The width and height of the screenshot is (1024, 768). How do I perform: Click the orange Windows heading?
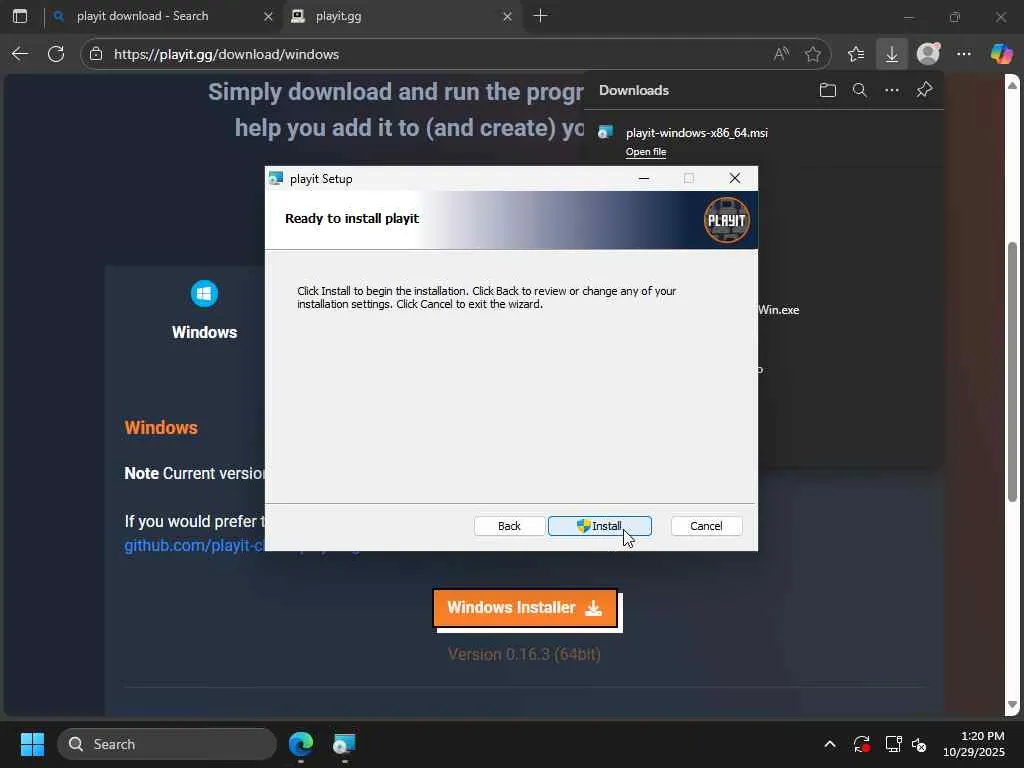[161, 428]
